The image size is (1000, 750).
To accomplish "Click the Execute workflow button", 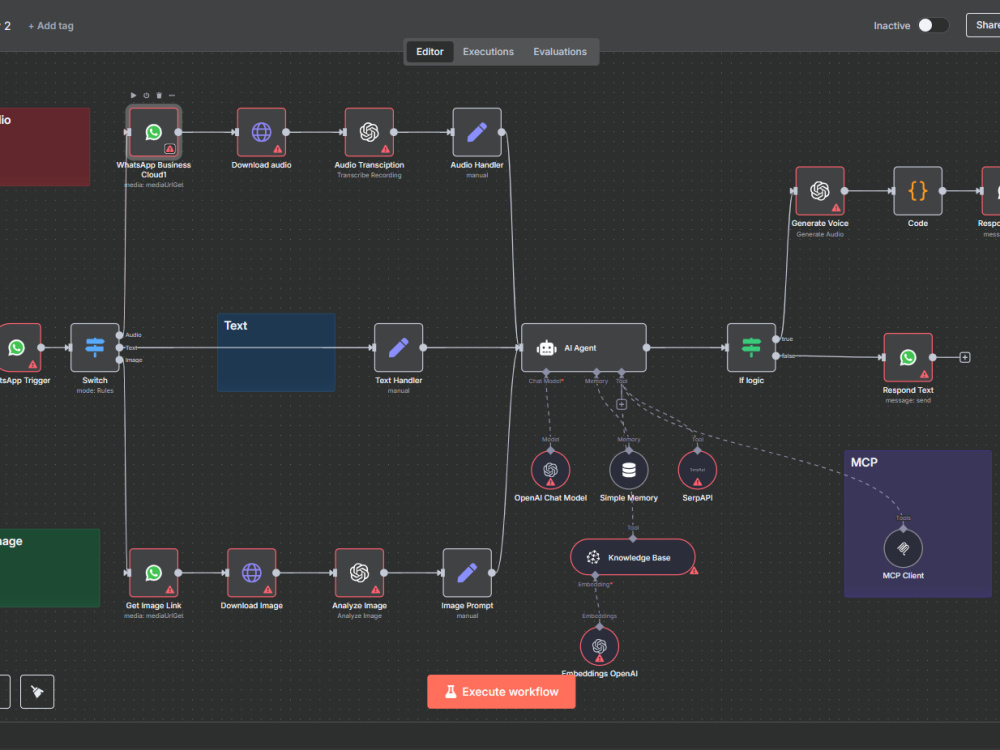I will coord(501,692).
